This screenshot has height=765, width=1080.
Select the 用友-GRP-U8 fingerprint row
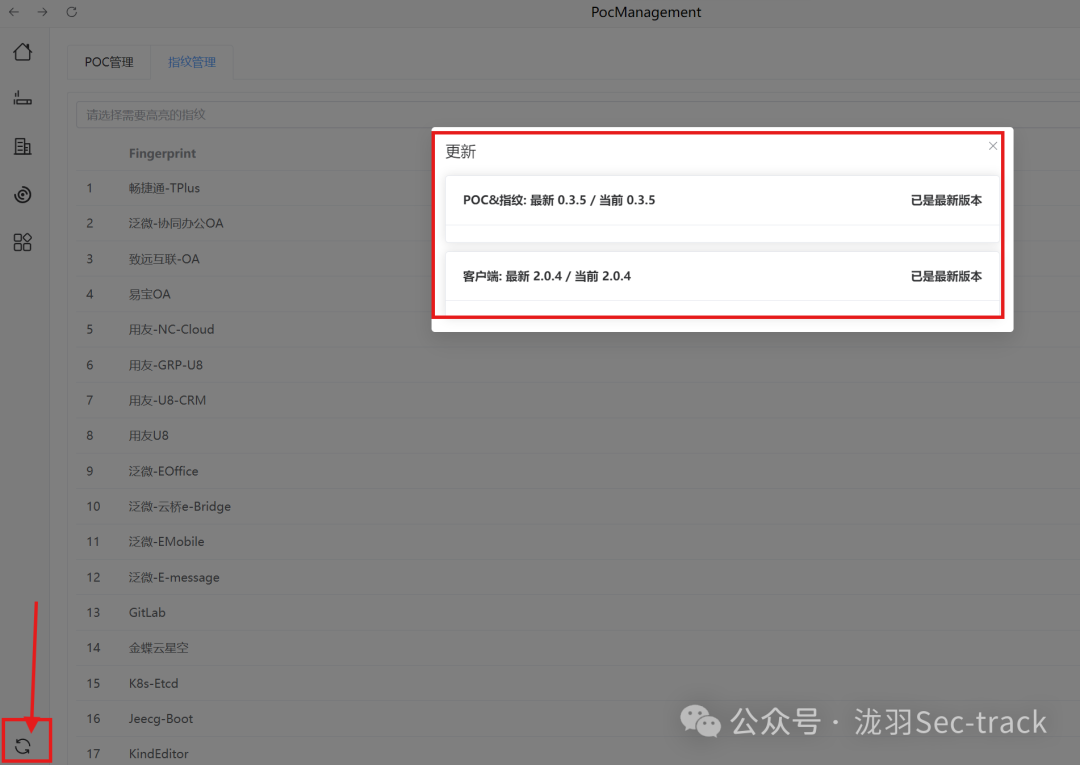pyautogui.click(x=577, y=365)
